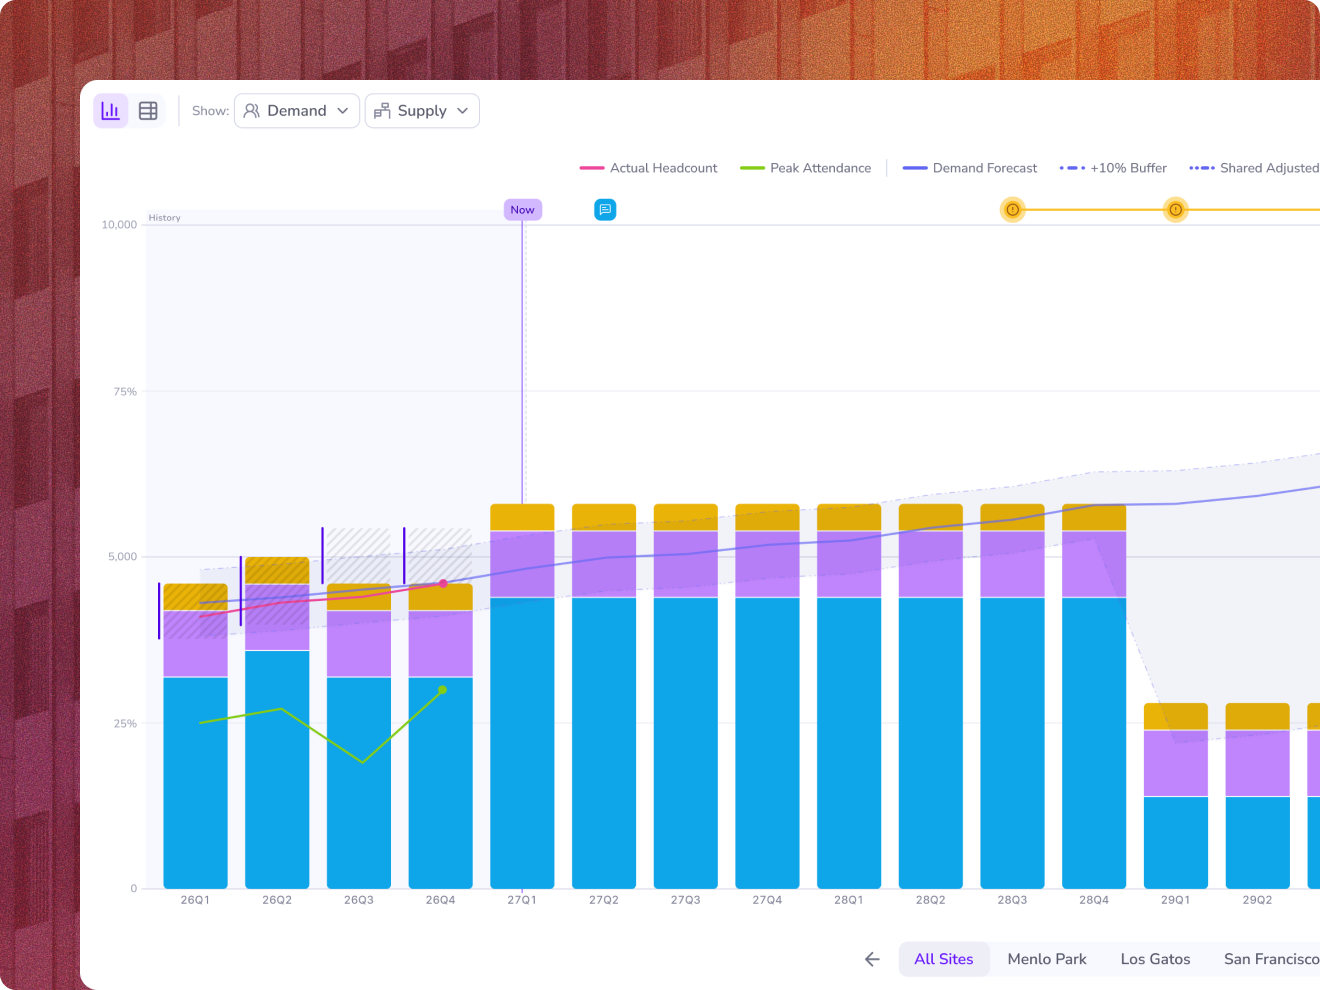Click the History label

click(x=165, y=218)
